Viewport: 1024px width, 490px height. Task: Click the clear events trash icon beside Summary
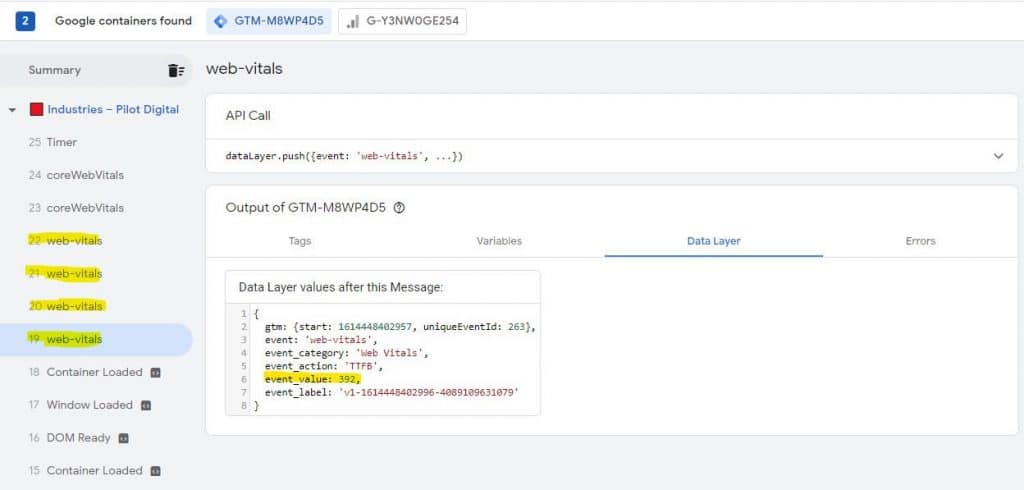click(x=176, y=71)
